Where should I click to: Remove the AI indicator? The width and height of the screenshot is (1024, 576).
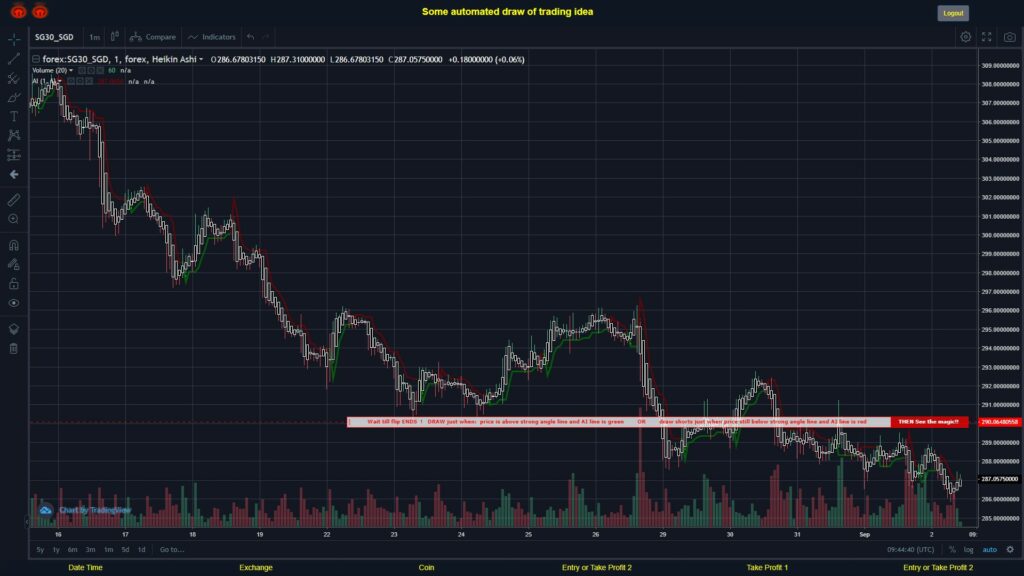pos(89,82)
